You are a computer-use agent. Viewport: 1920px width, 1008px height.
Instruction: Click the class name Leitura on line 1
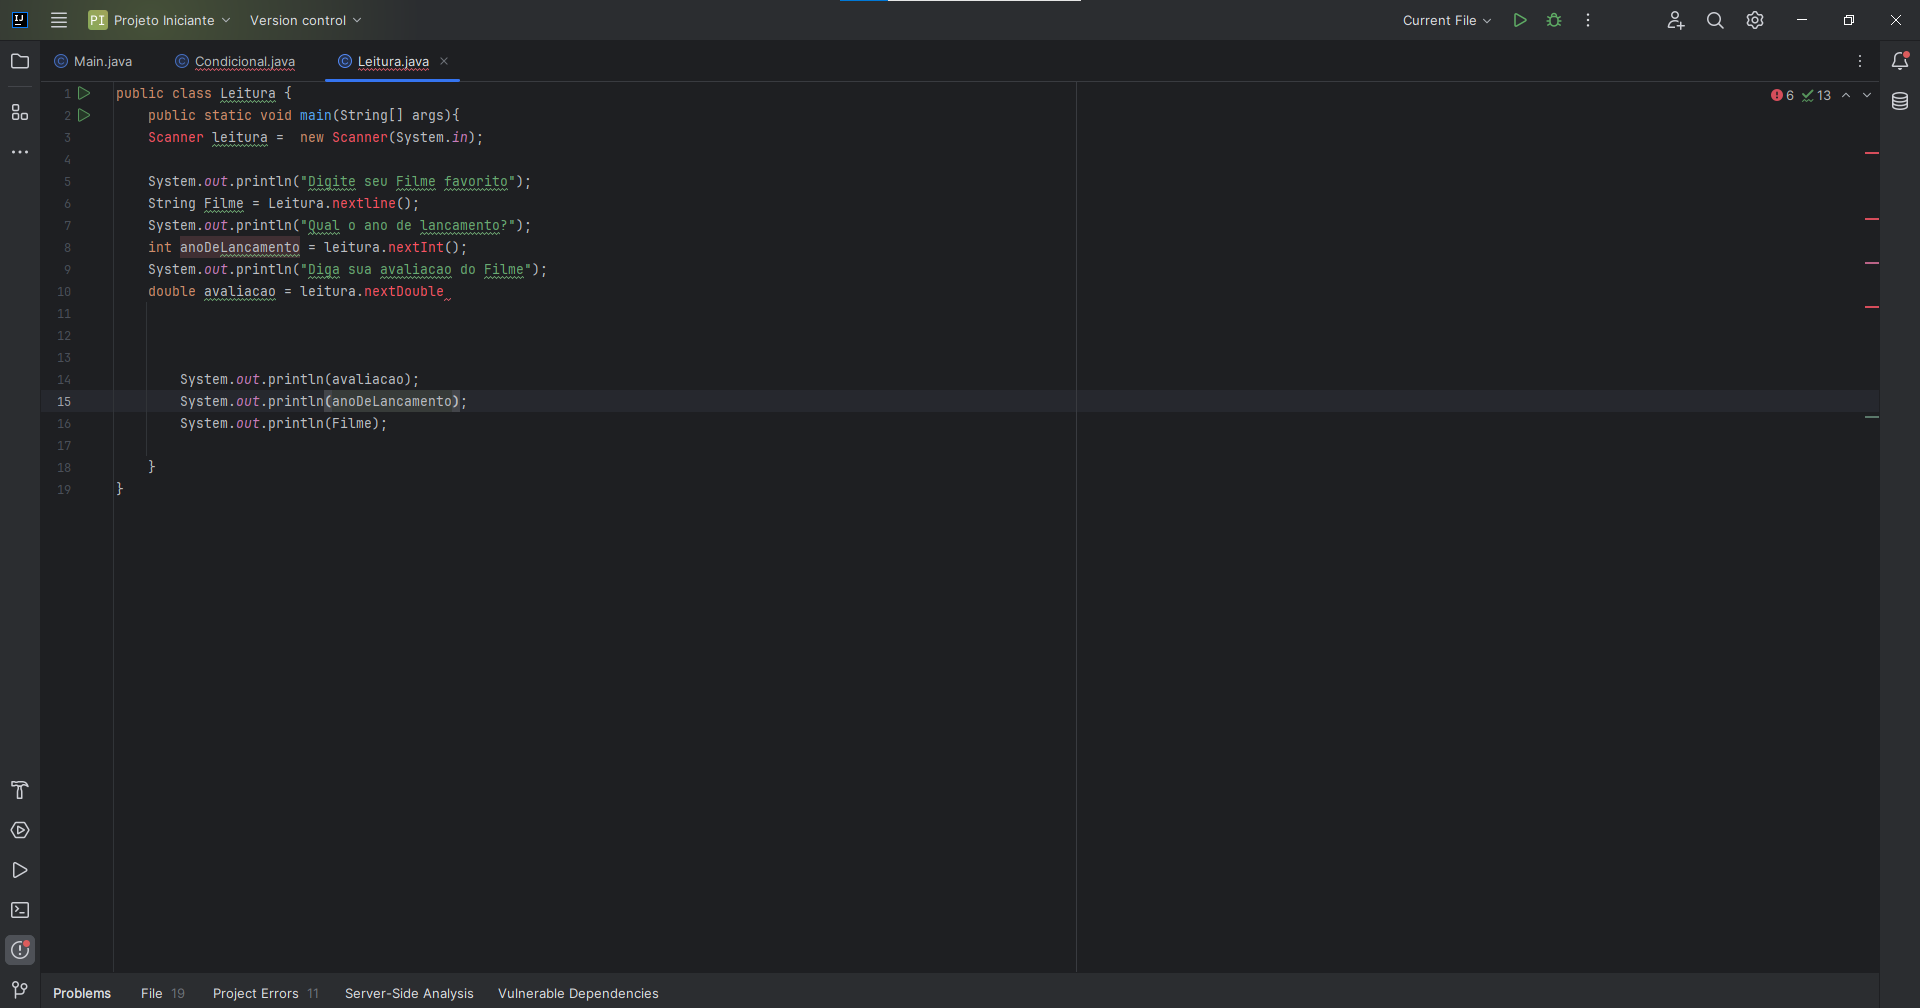point(248,93)
